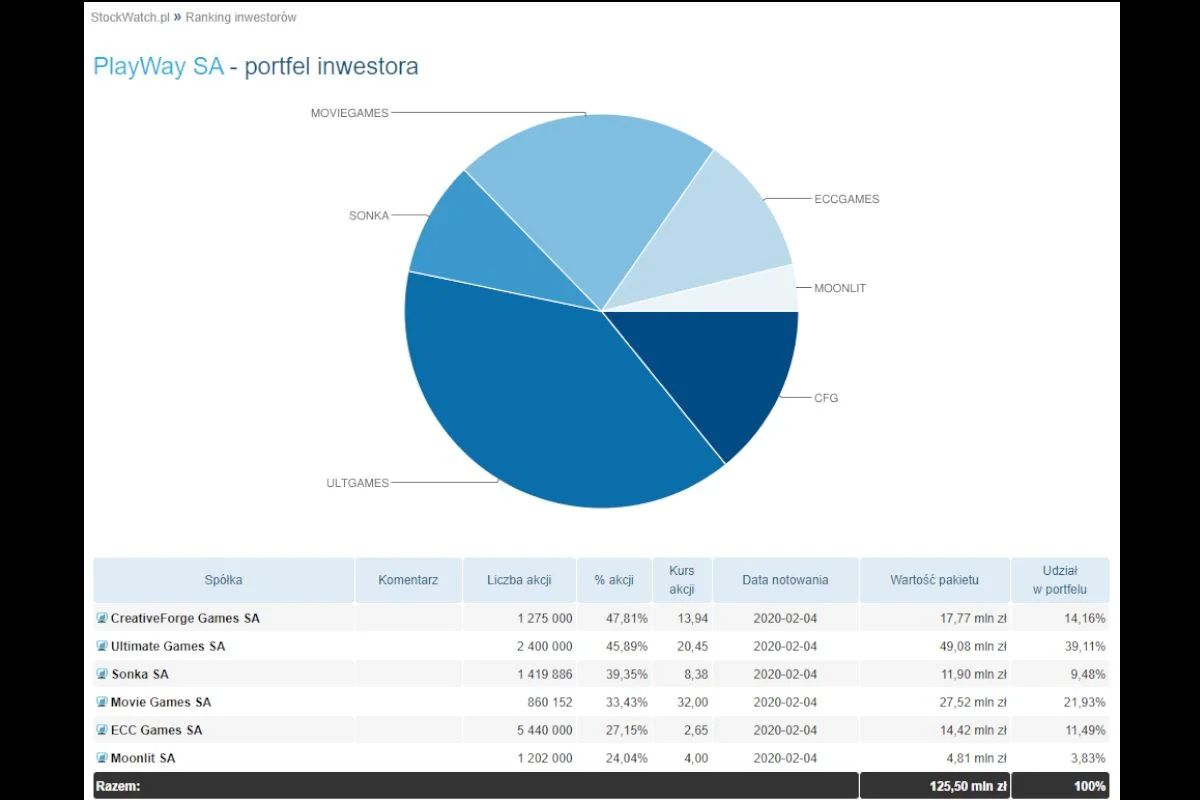Select the SONKA chart label

368,215
